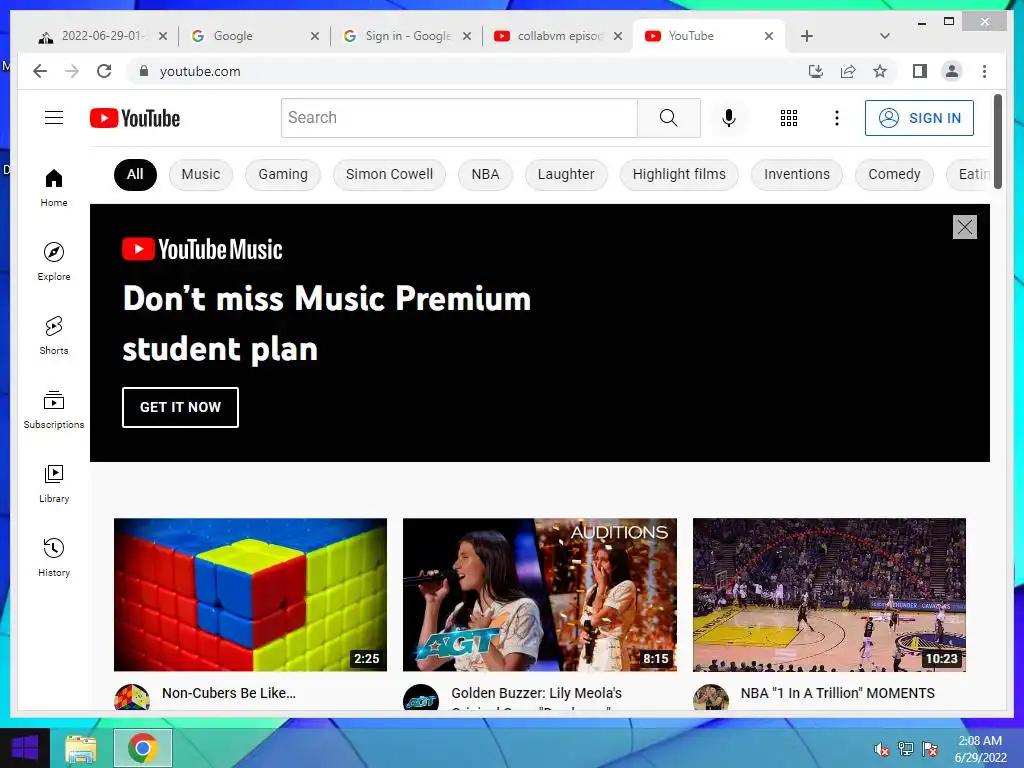Open the AGT Golden Buzzer thumbnail
Screen dimensions: 1024x768
point(539,594)
